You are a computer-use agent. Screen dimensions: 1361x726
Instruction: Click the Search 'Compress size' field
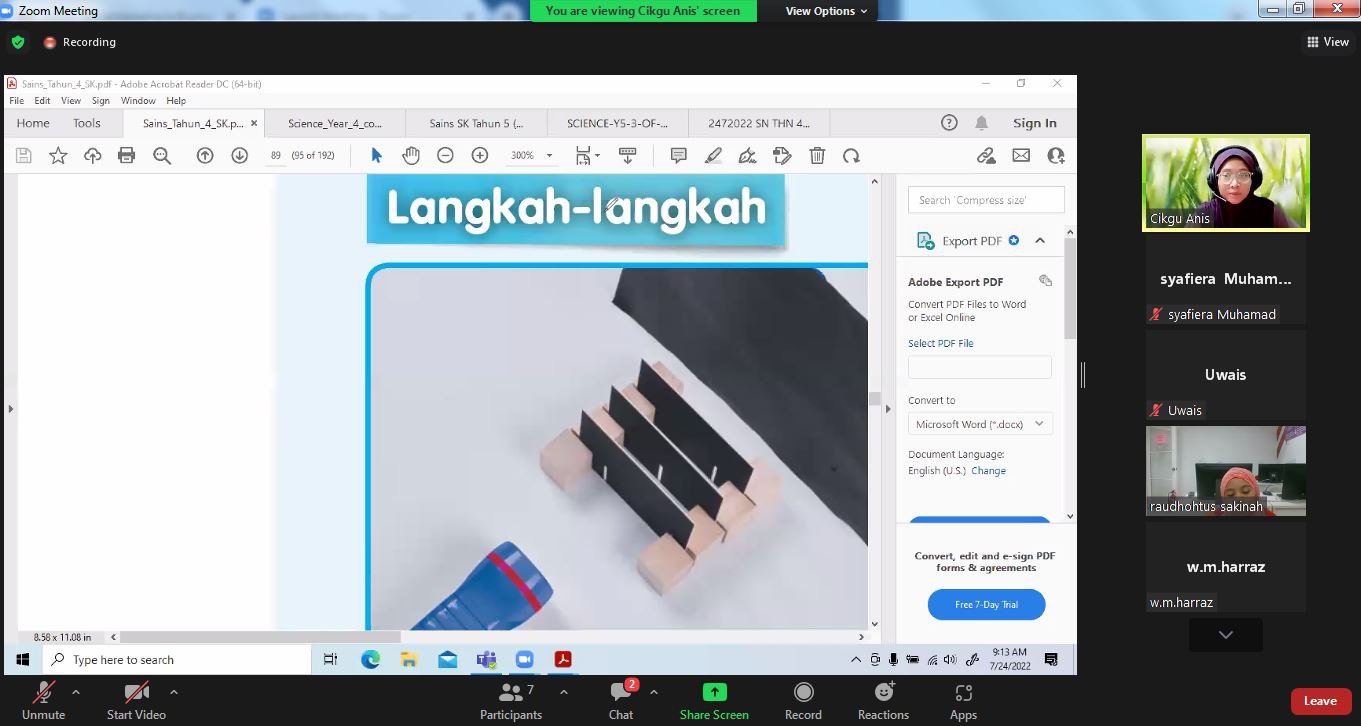point(986,200)
